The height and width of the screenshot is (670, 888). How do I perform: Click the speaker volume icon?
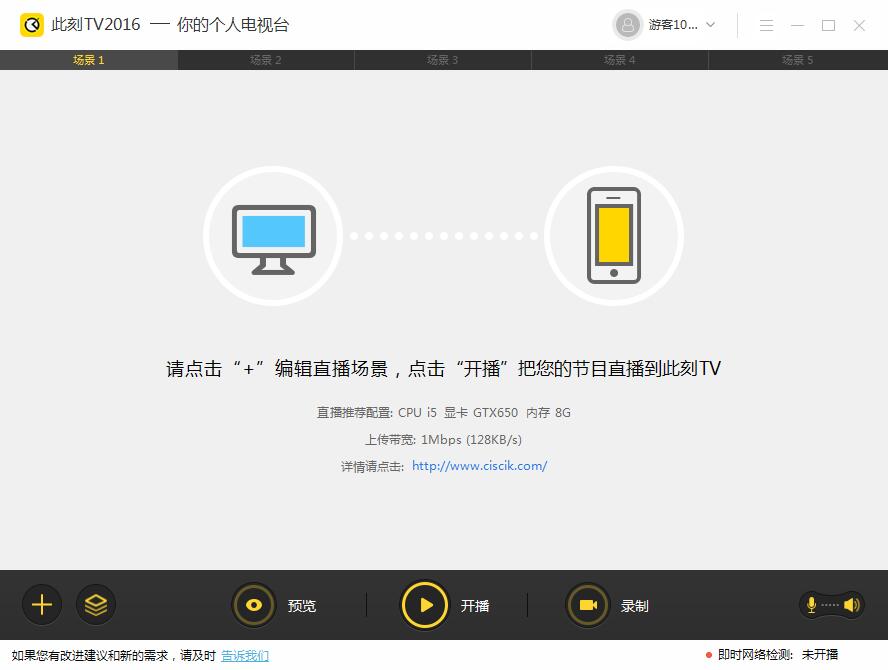coord(851,605)
